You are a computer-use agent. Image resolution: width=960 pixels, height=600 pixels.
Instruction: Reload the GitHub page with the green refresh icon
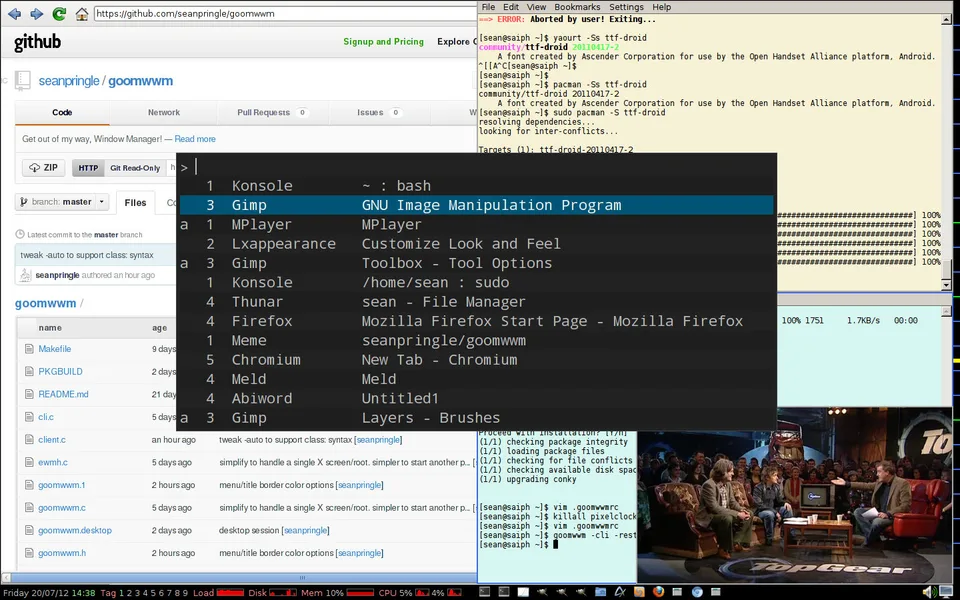point(59,13)
